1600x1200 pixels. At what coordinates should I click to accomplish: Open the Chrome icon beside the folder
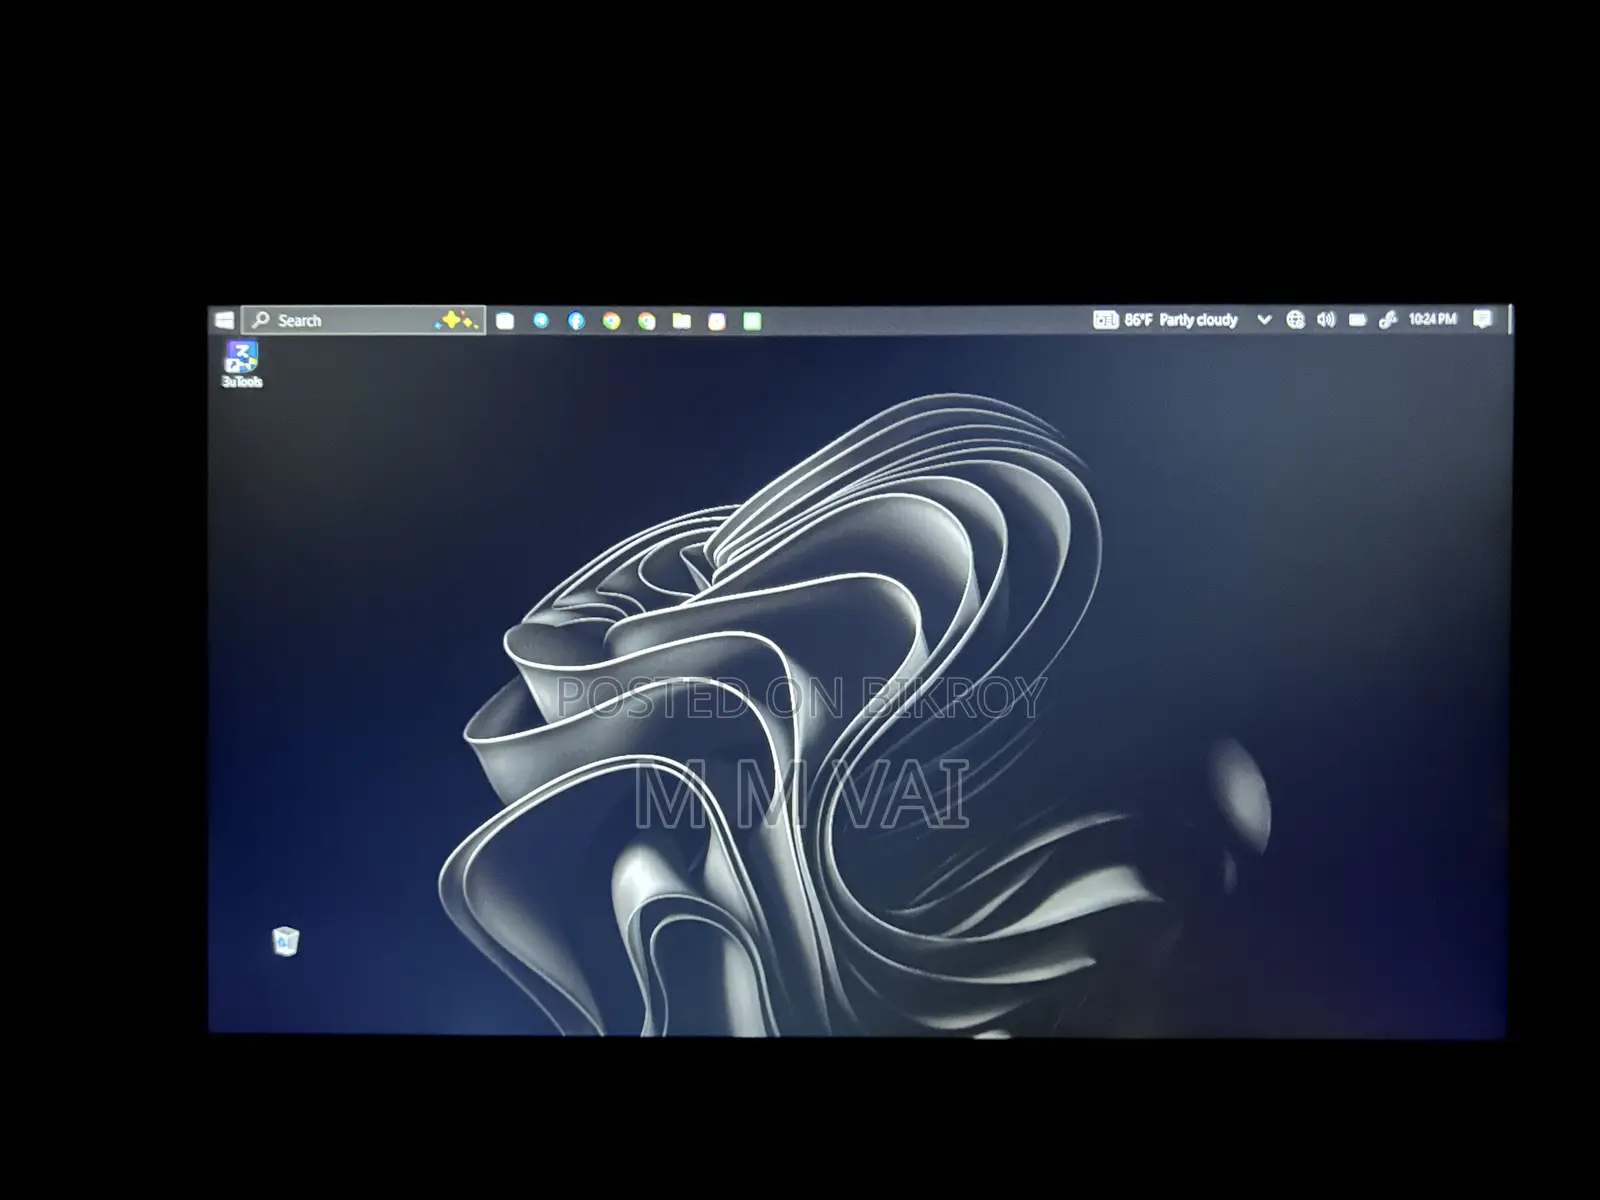pos(647,321)
